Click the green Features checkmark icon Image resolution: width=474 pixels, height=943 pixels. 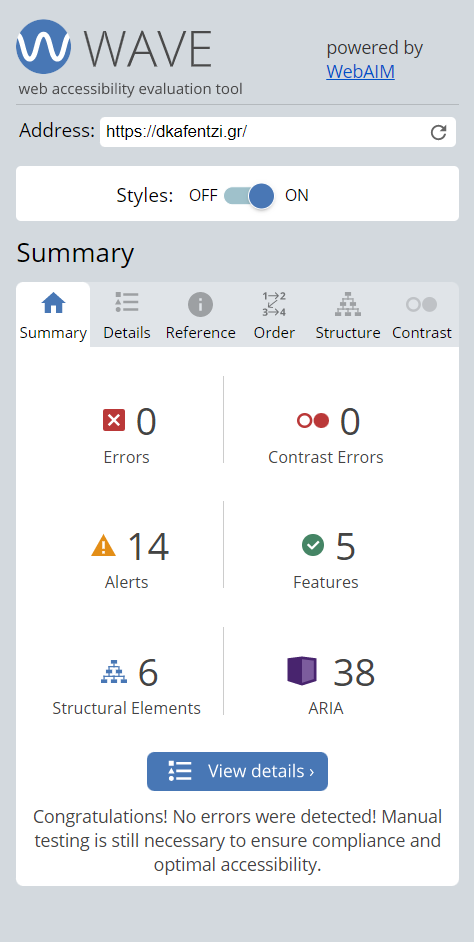click(313, 545)
